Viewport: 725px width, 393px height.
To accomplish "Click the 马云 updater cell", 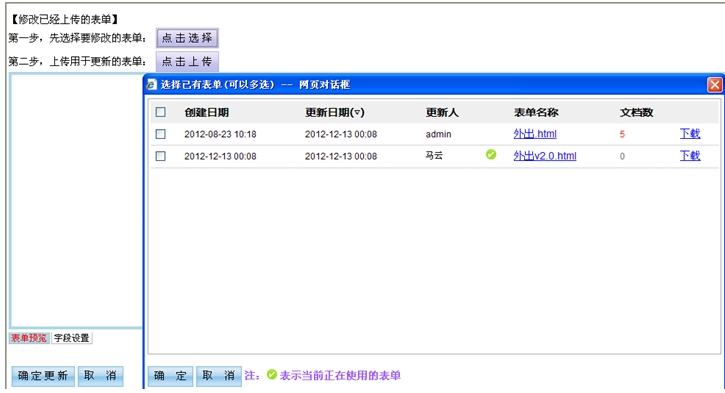I will tap(434, 156).
